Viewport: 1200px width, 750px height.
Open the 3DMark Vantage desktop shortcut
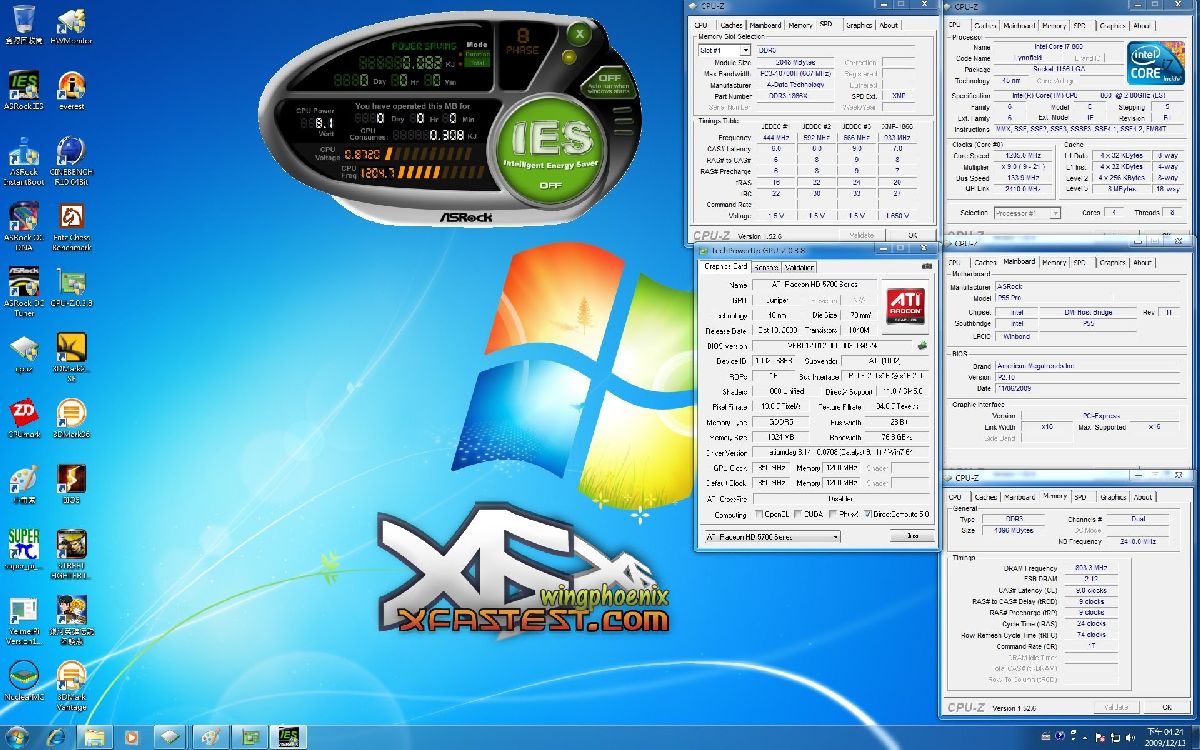71,685
